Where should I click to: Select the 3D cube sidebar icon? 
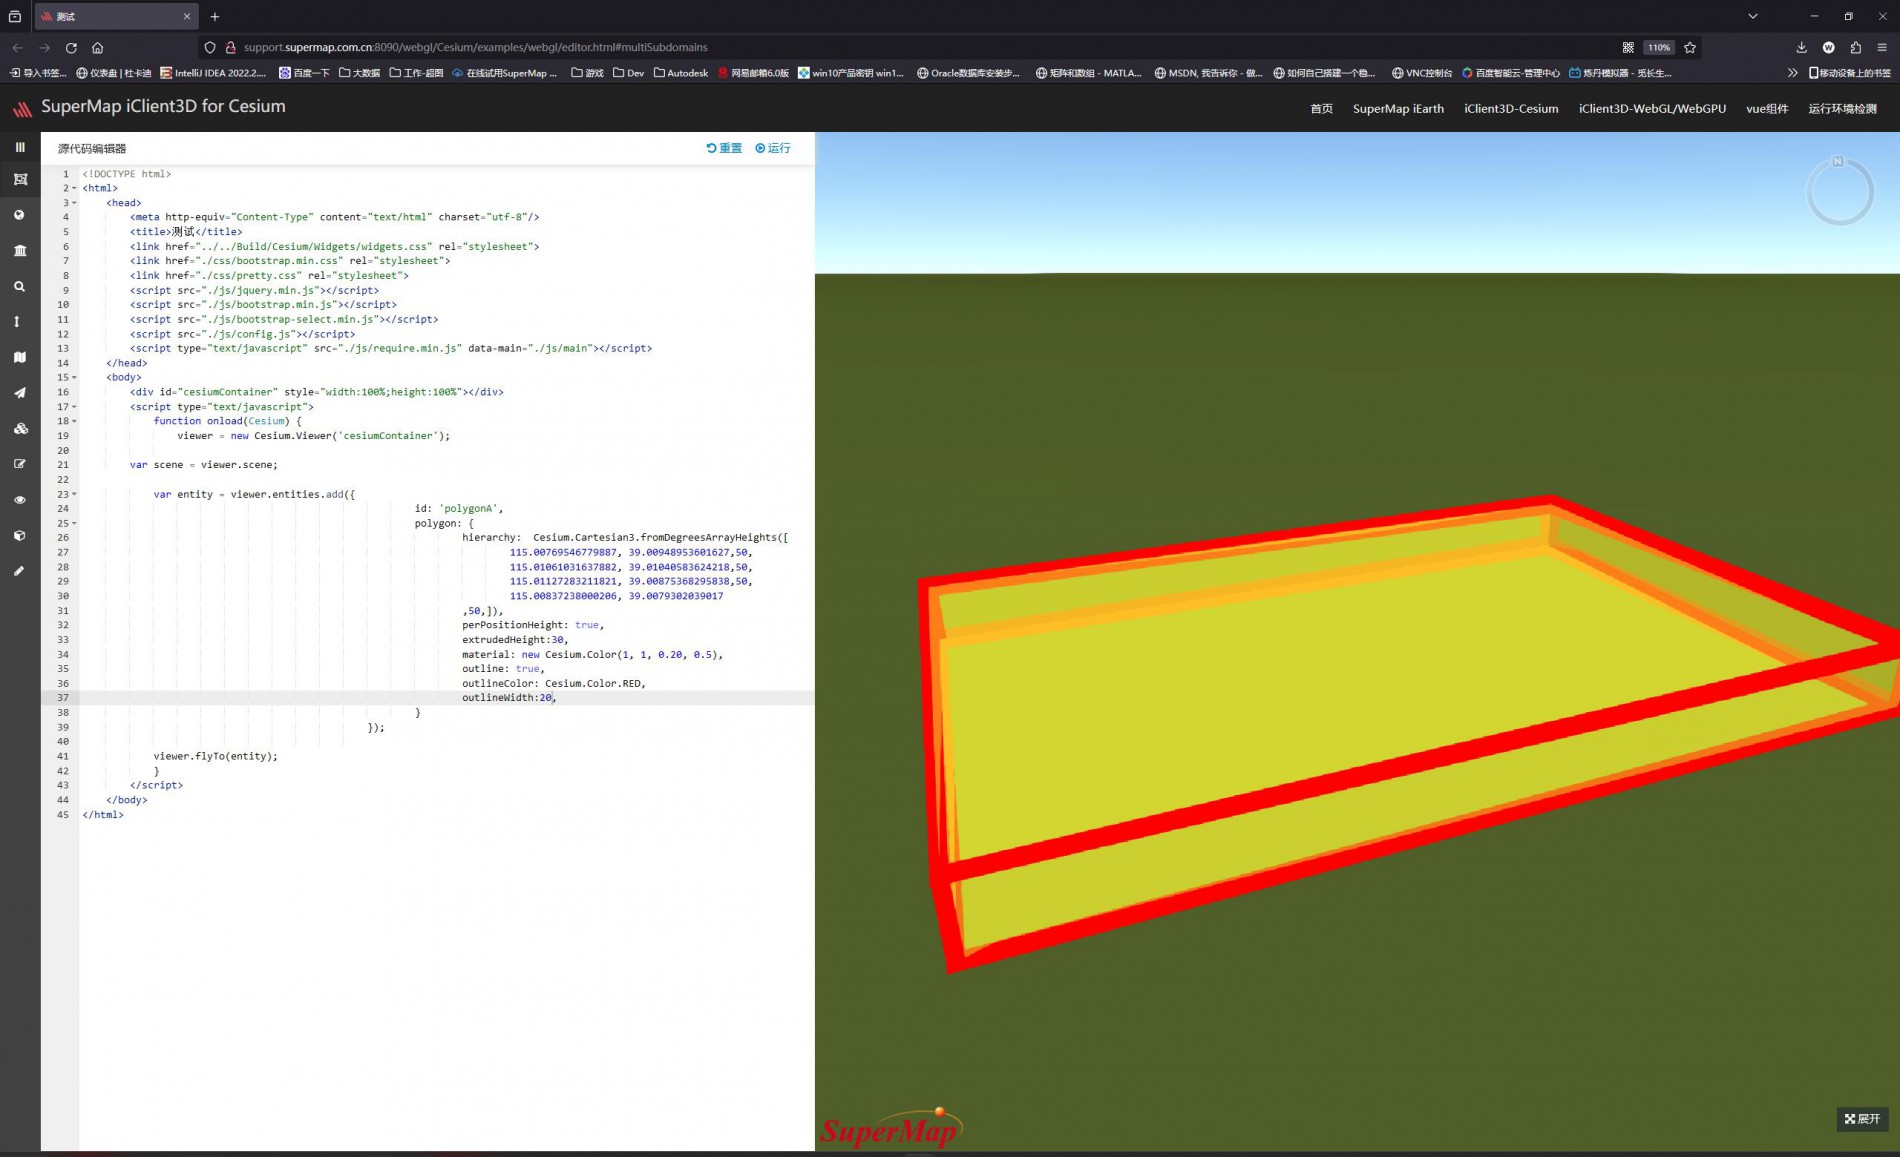tap(19, 535)
